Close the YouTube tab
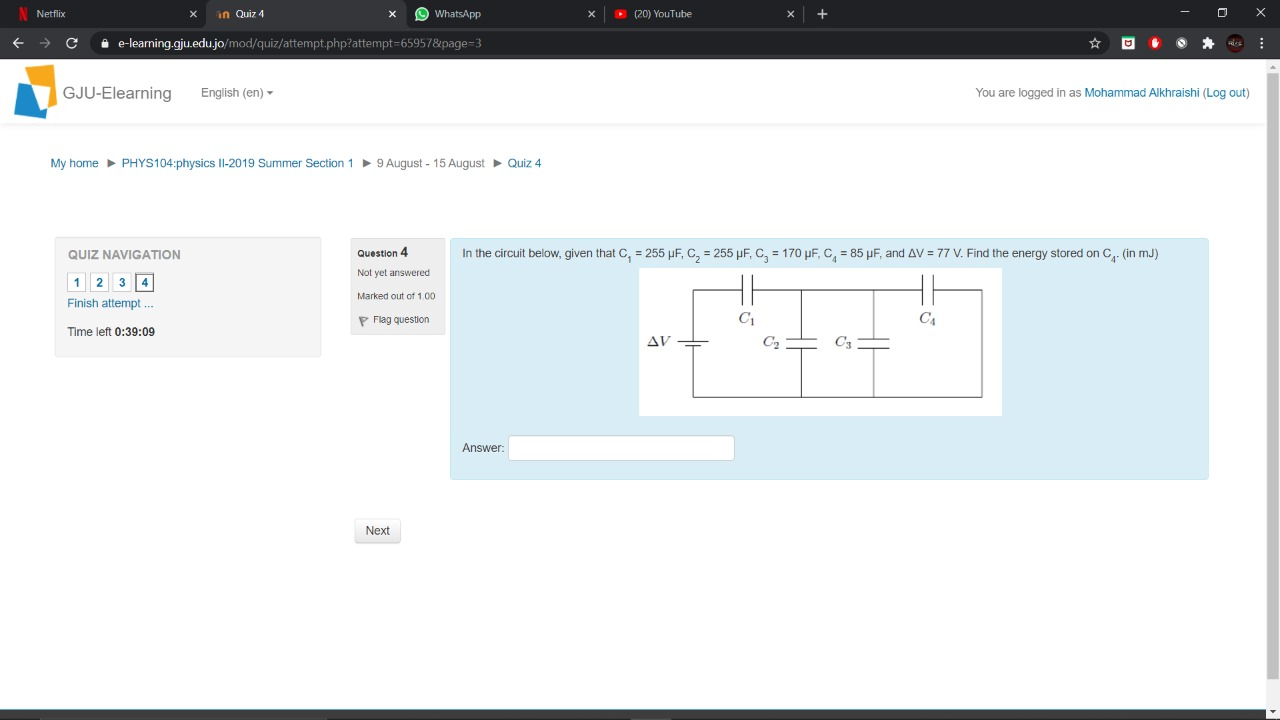 (x=791, y=14)
